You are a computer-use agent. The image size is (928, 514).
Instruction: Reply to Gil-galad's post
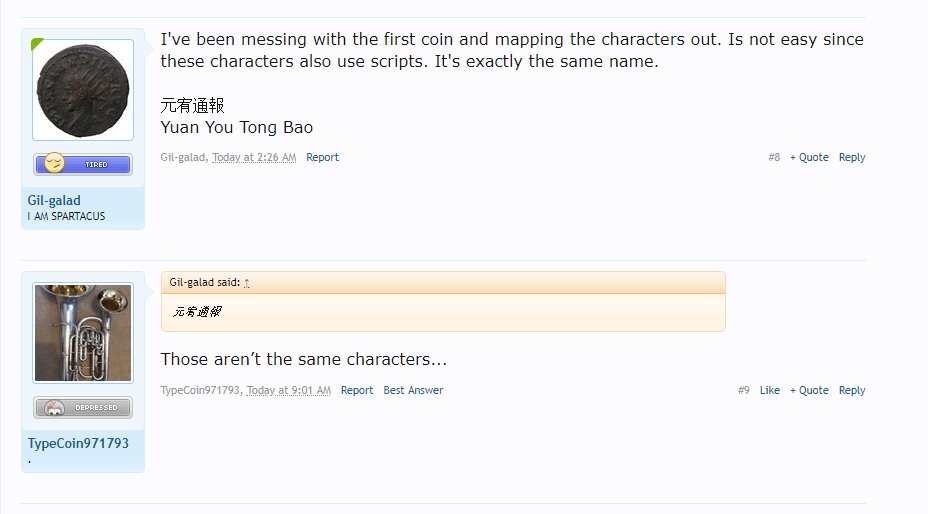[852, 157]
